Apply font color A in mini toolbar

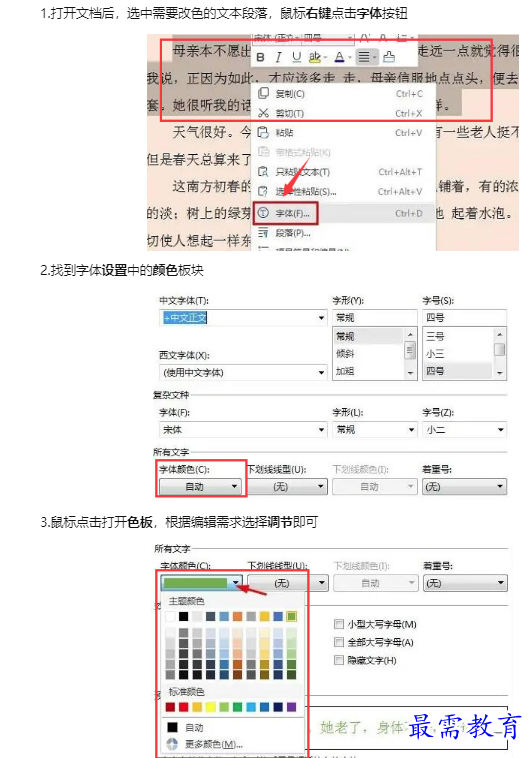pyautogui.click(x=339, y=58)
